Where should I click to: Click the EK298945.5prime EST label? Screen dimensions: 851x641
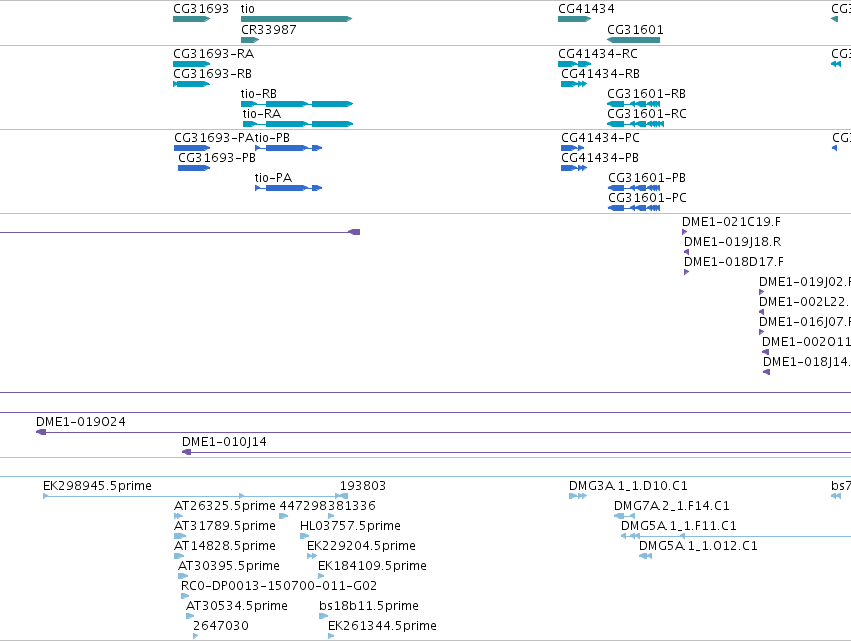pos(97,486)
